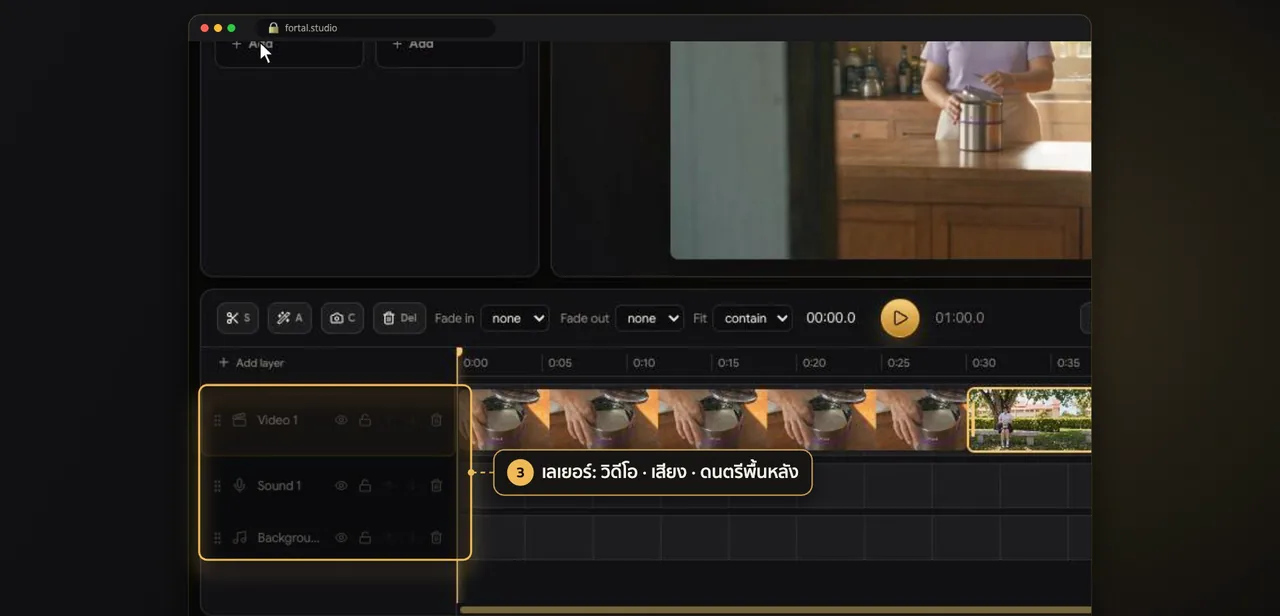This screenshot has width=1280, height=616.
Task: Click the Add layer button
Action: [x=251, y=363]
